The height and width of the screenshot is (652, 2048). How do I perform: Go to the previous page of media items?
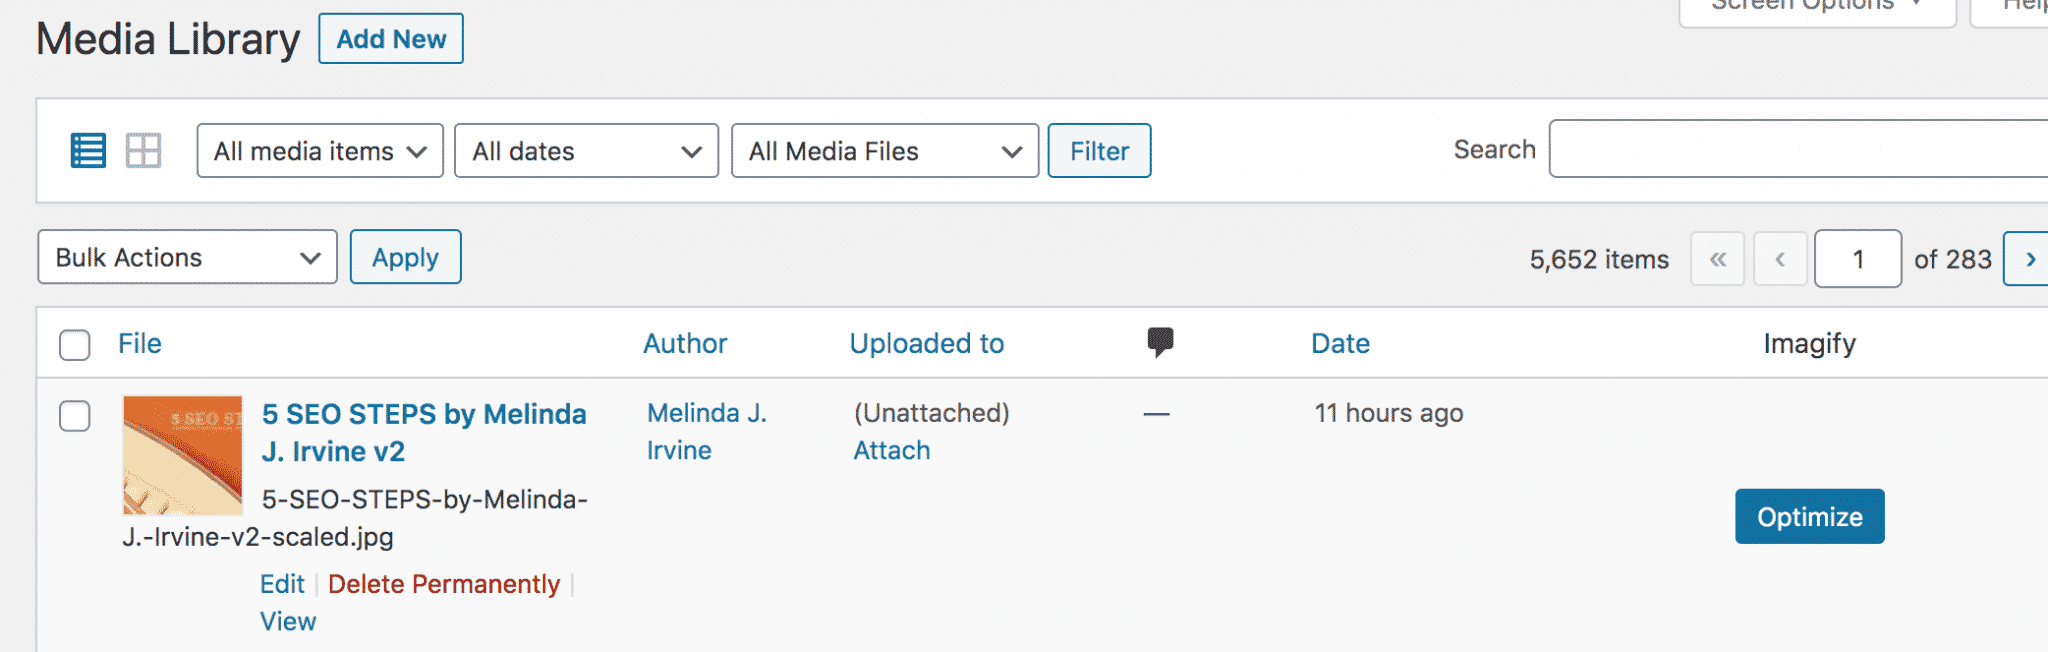tap(1780, 258)
